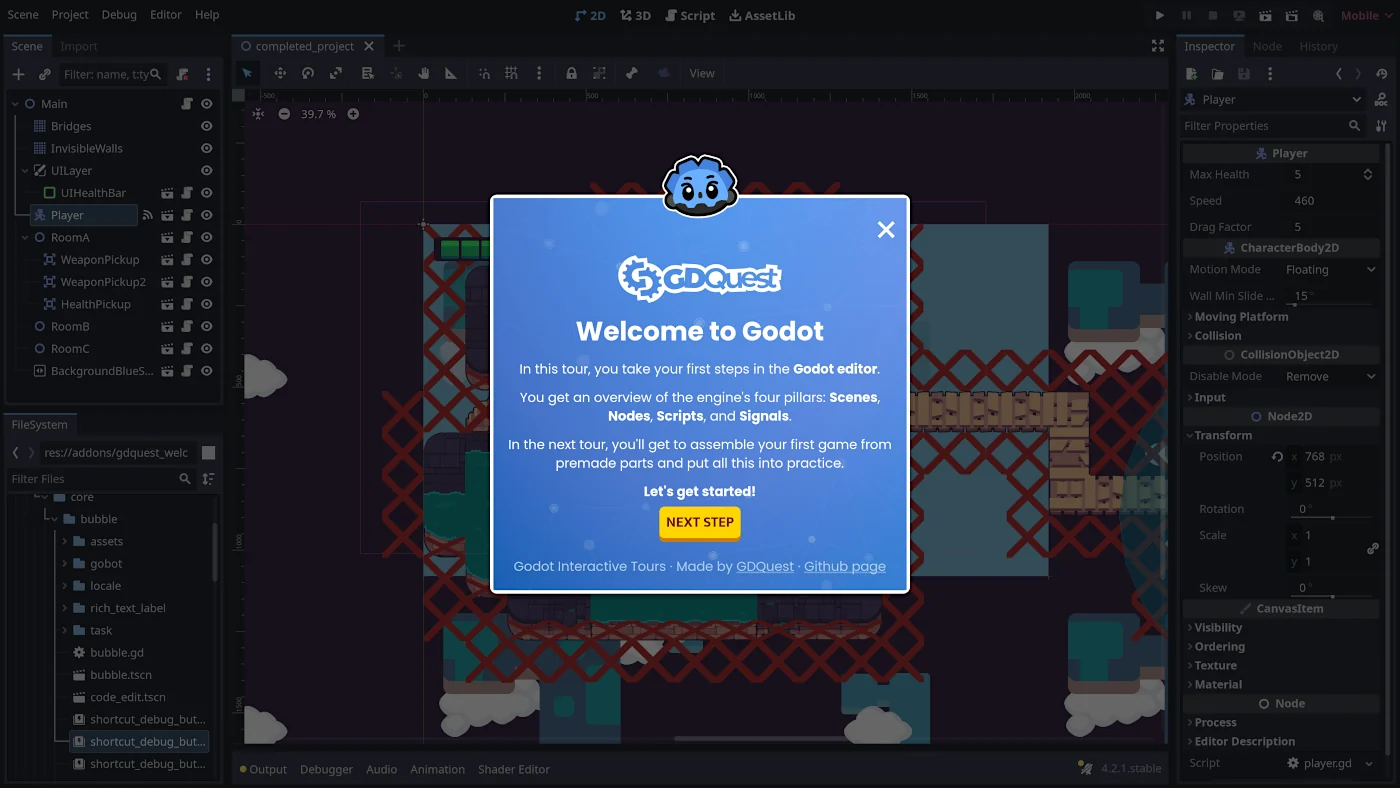
Task: Open the GDQuest link
Action: 765,567
